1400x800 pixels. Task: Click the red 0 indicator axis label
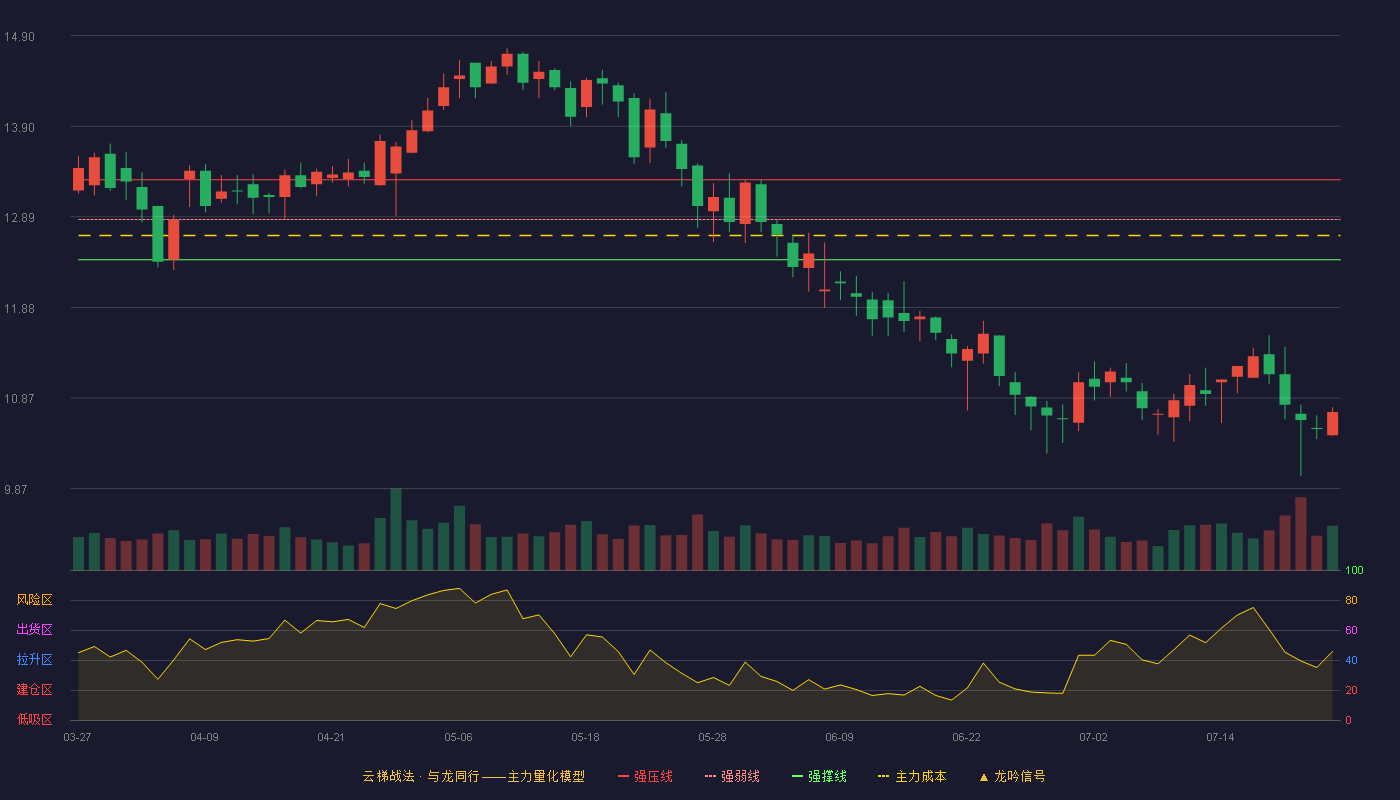(1348, 720)
